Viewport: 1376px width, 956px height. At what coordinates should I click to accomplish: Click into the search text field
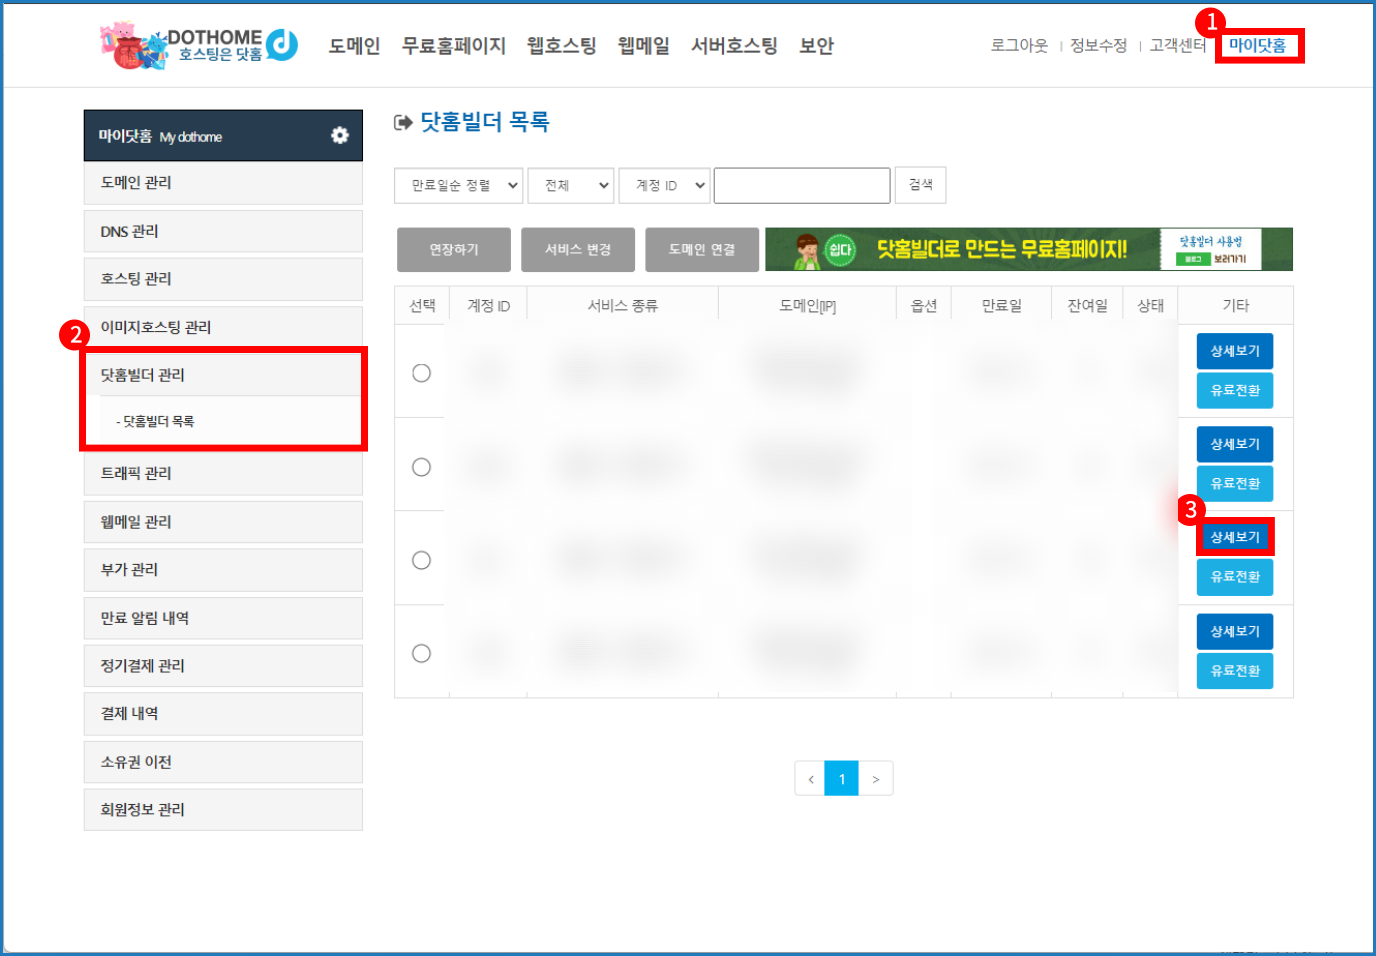pyautogui.click(x=802, y=185)
